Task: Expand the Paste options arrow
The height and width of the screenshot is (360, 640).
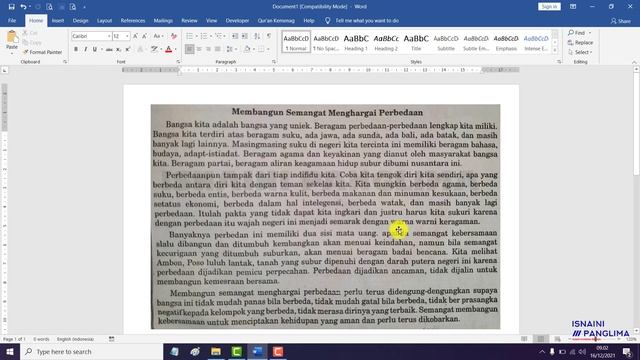Action: [x=12, y=53]
